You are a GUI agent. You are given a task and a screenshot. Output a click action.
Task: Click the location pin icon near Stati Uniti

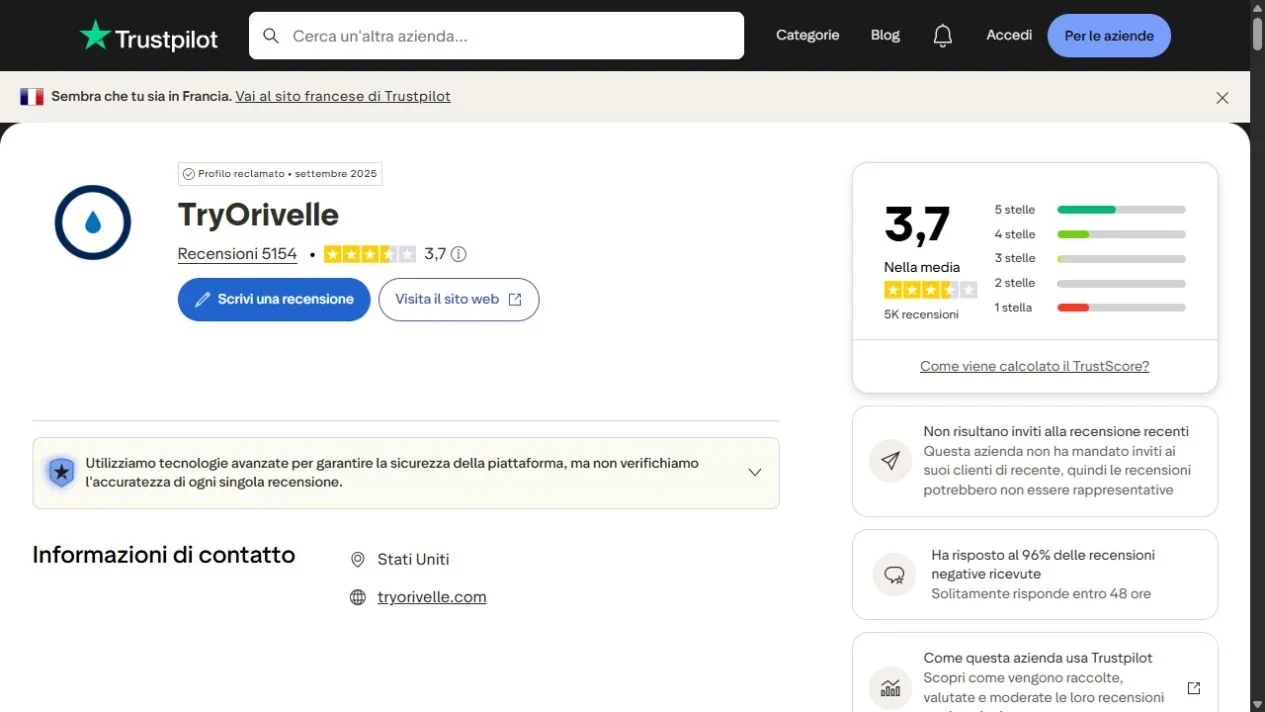357,560
